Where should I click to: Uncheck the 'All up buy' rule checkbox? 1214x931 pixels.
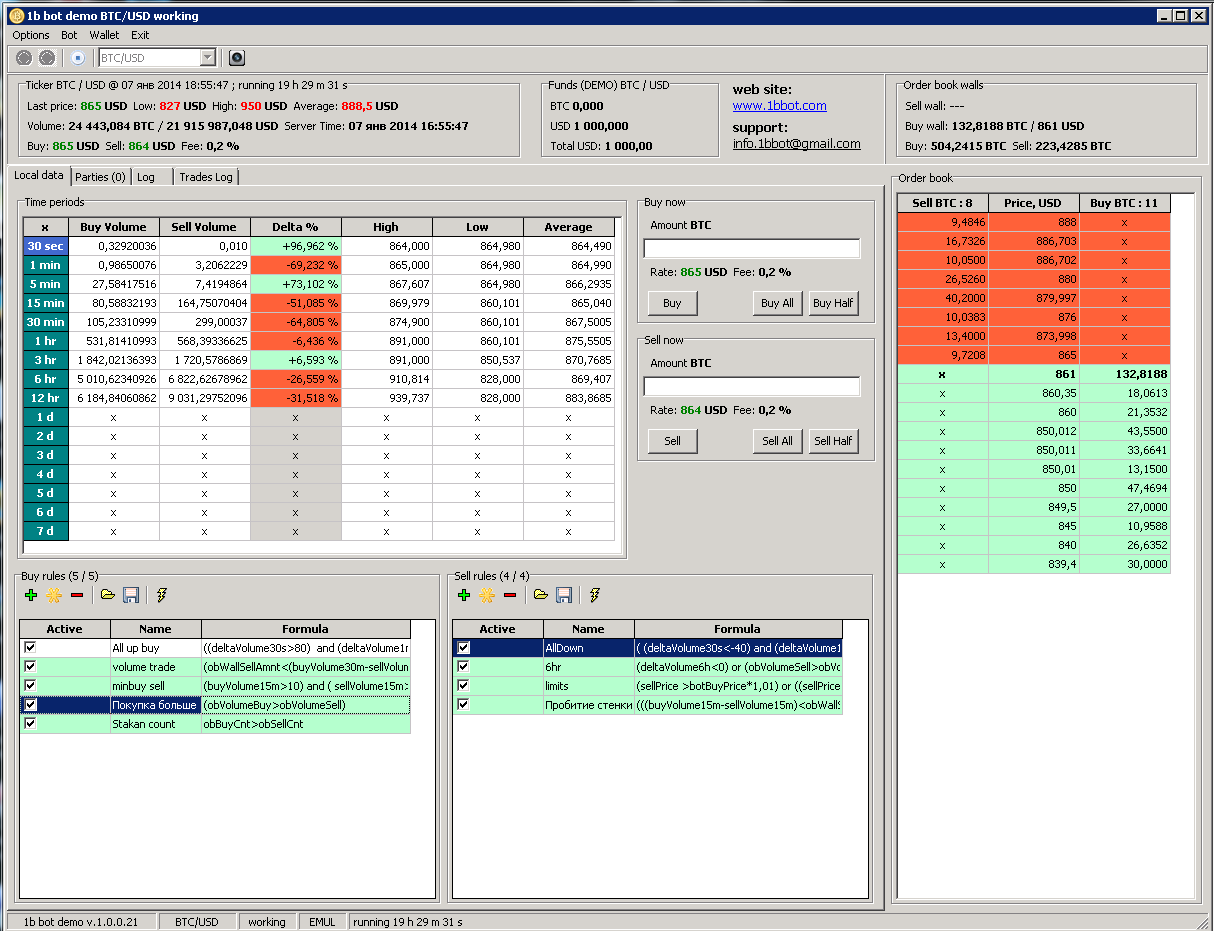(30, 648)
